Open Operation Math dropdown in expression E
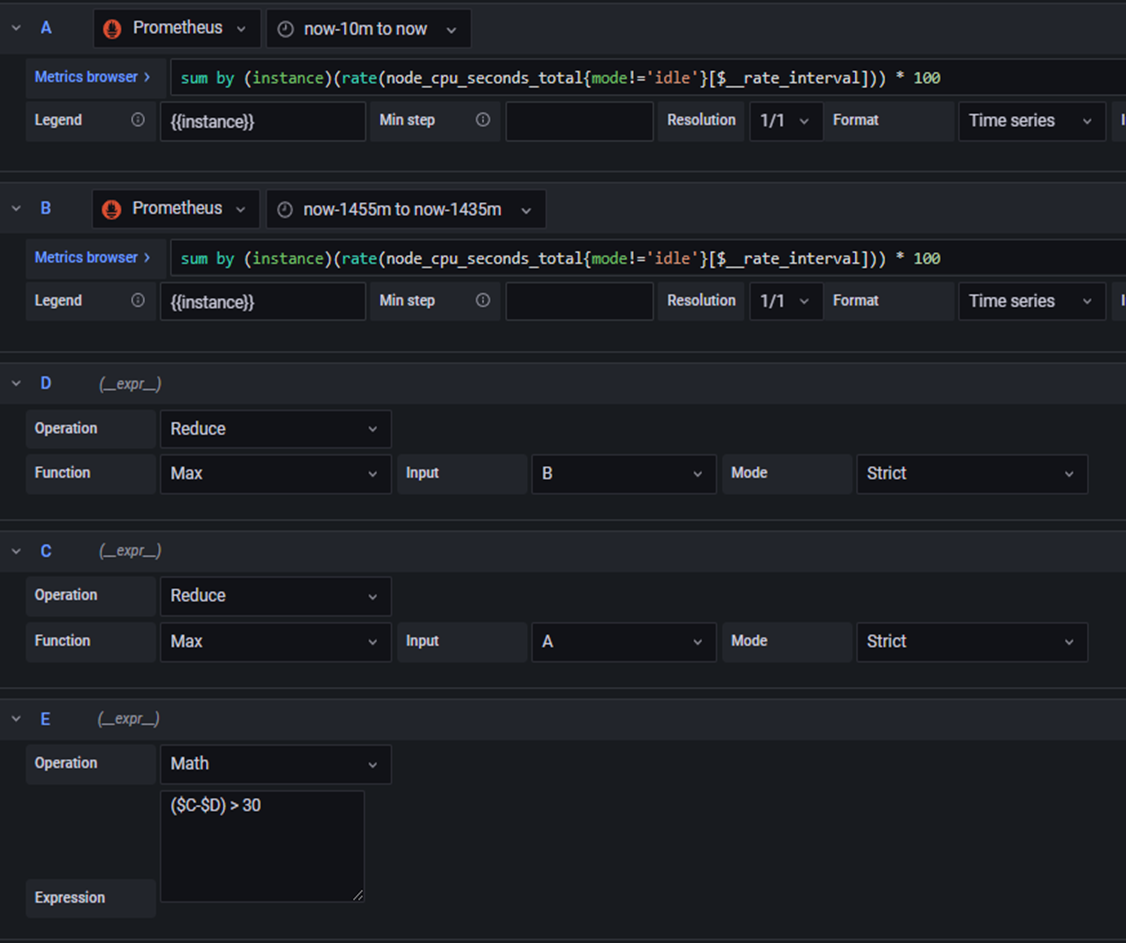The image size is (1126, 943). pyautogui.click(x=276, y=763)
